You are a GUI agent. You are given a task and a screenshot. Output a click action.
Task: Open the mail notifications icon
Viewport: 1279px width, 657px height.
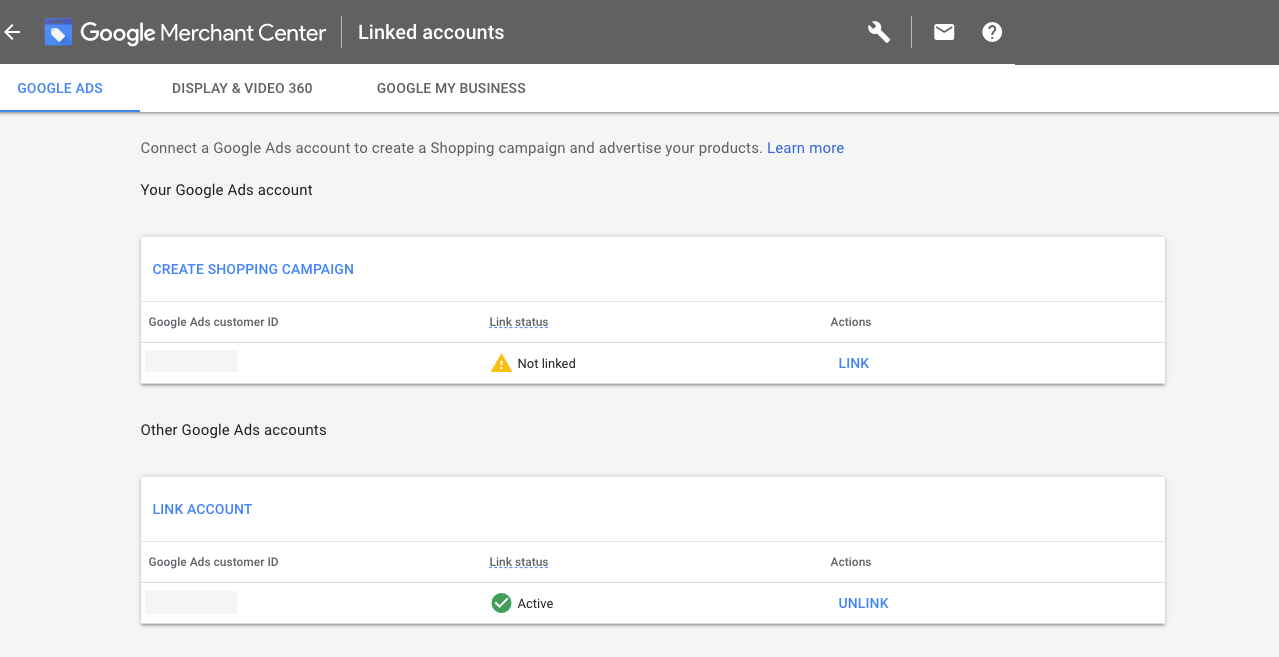click(x=944, y=32)
